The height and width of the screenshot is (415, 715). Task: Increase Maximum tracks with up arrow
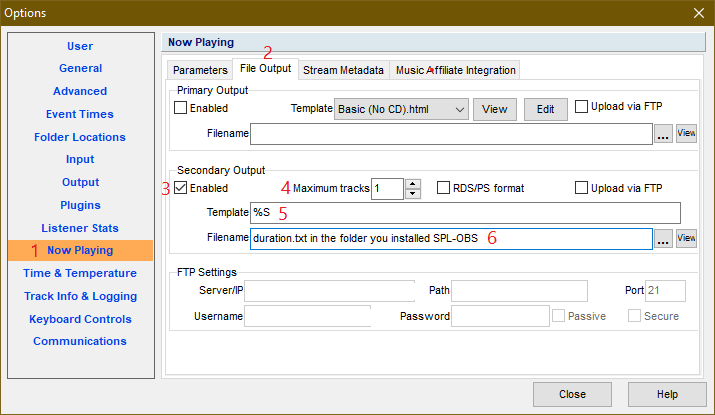[x=413, y=183]
